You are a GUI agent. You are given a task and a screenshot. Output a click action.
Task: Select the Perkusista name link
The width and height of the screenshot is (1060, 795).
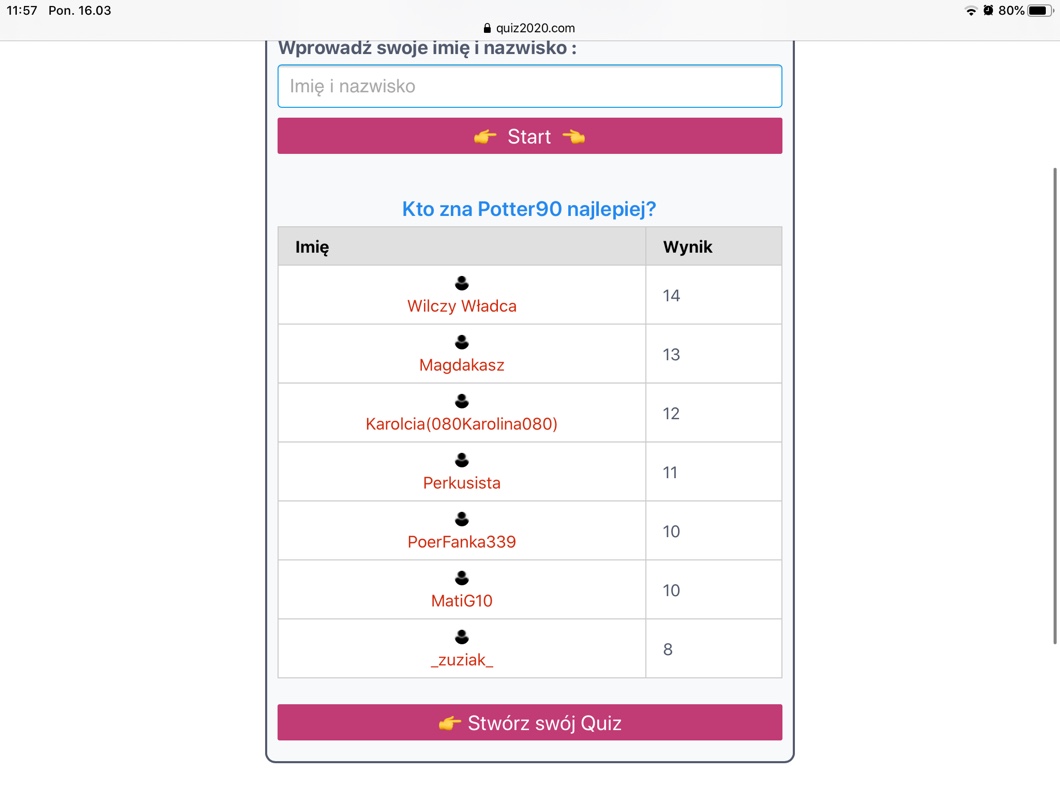pyautogui.click(x=462, y=483)
